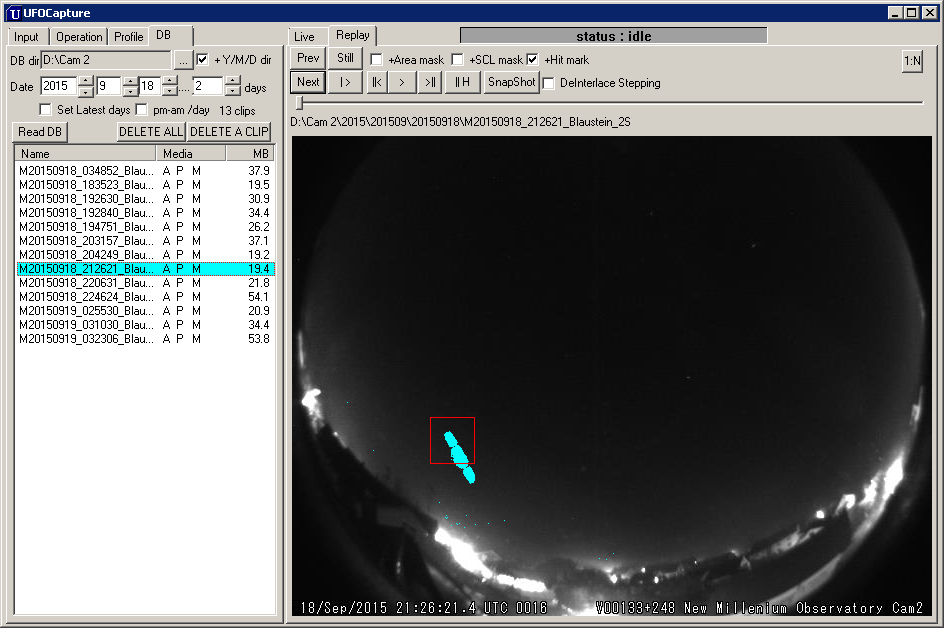The image size is (944, 628).
Task: Click the play arrow button
Action: coord(402,82)
